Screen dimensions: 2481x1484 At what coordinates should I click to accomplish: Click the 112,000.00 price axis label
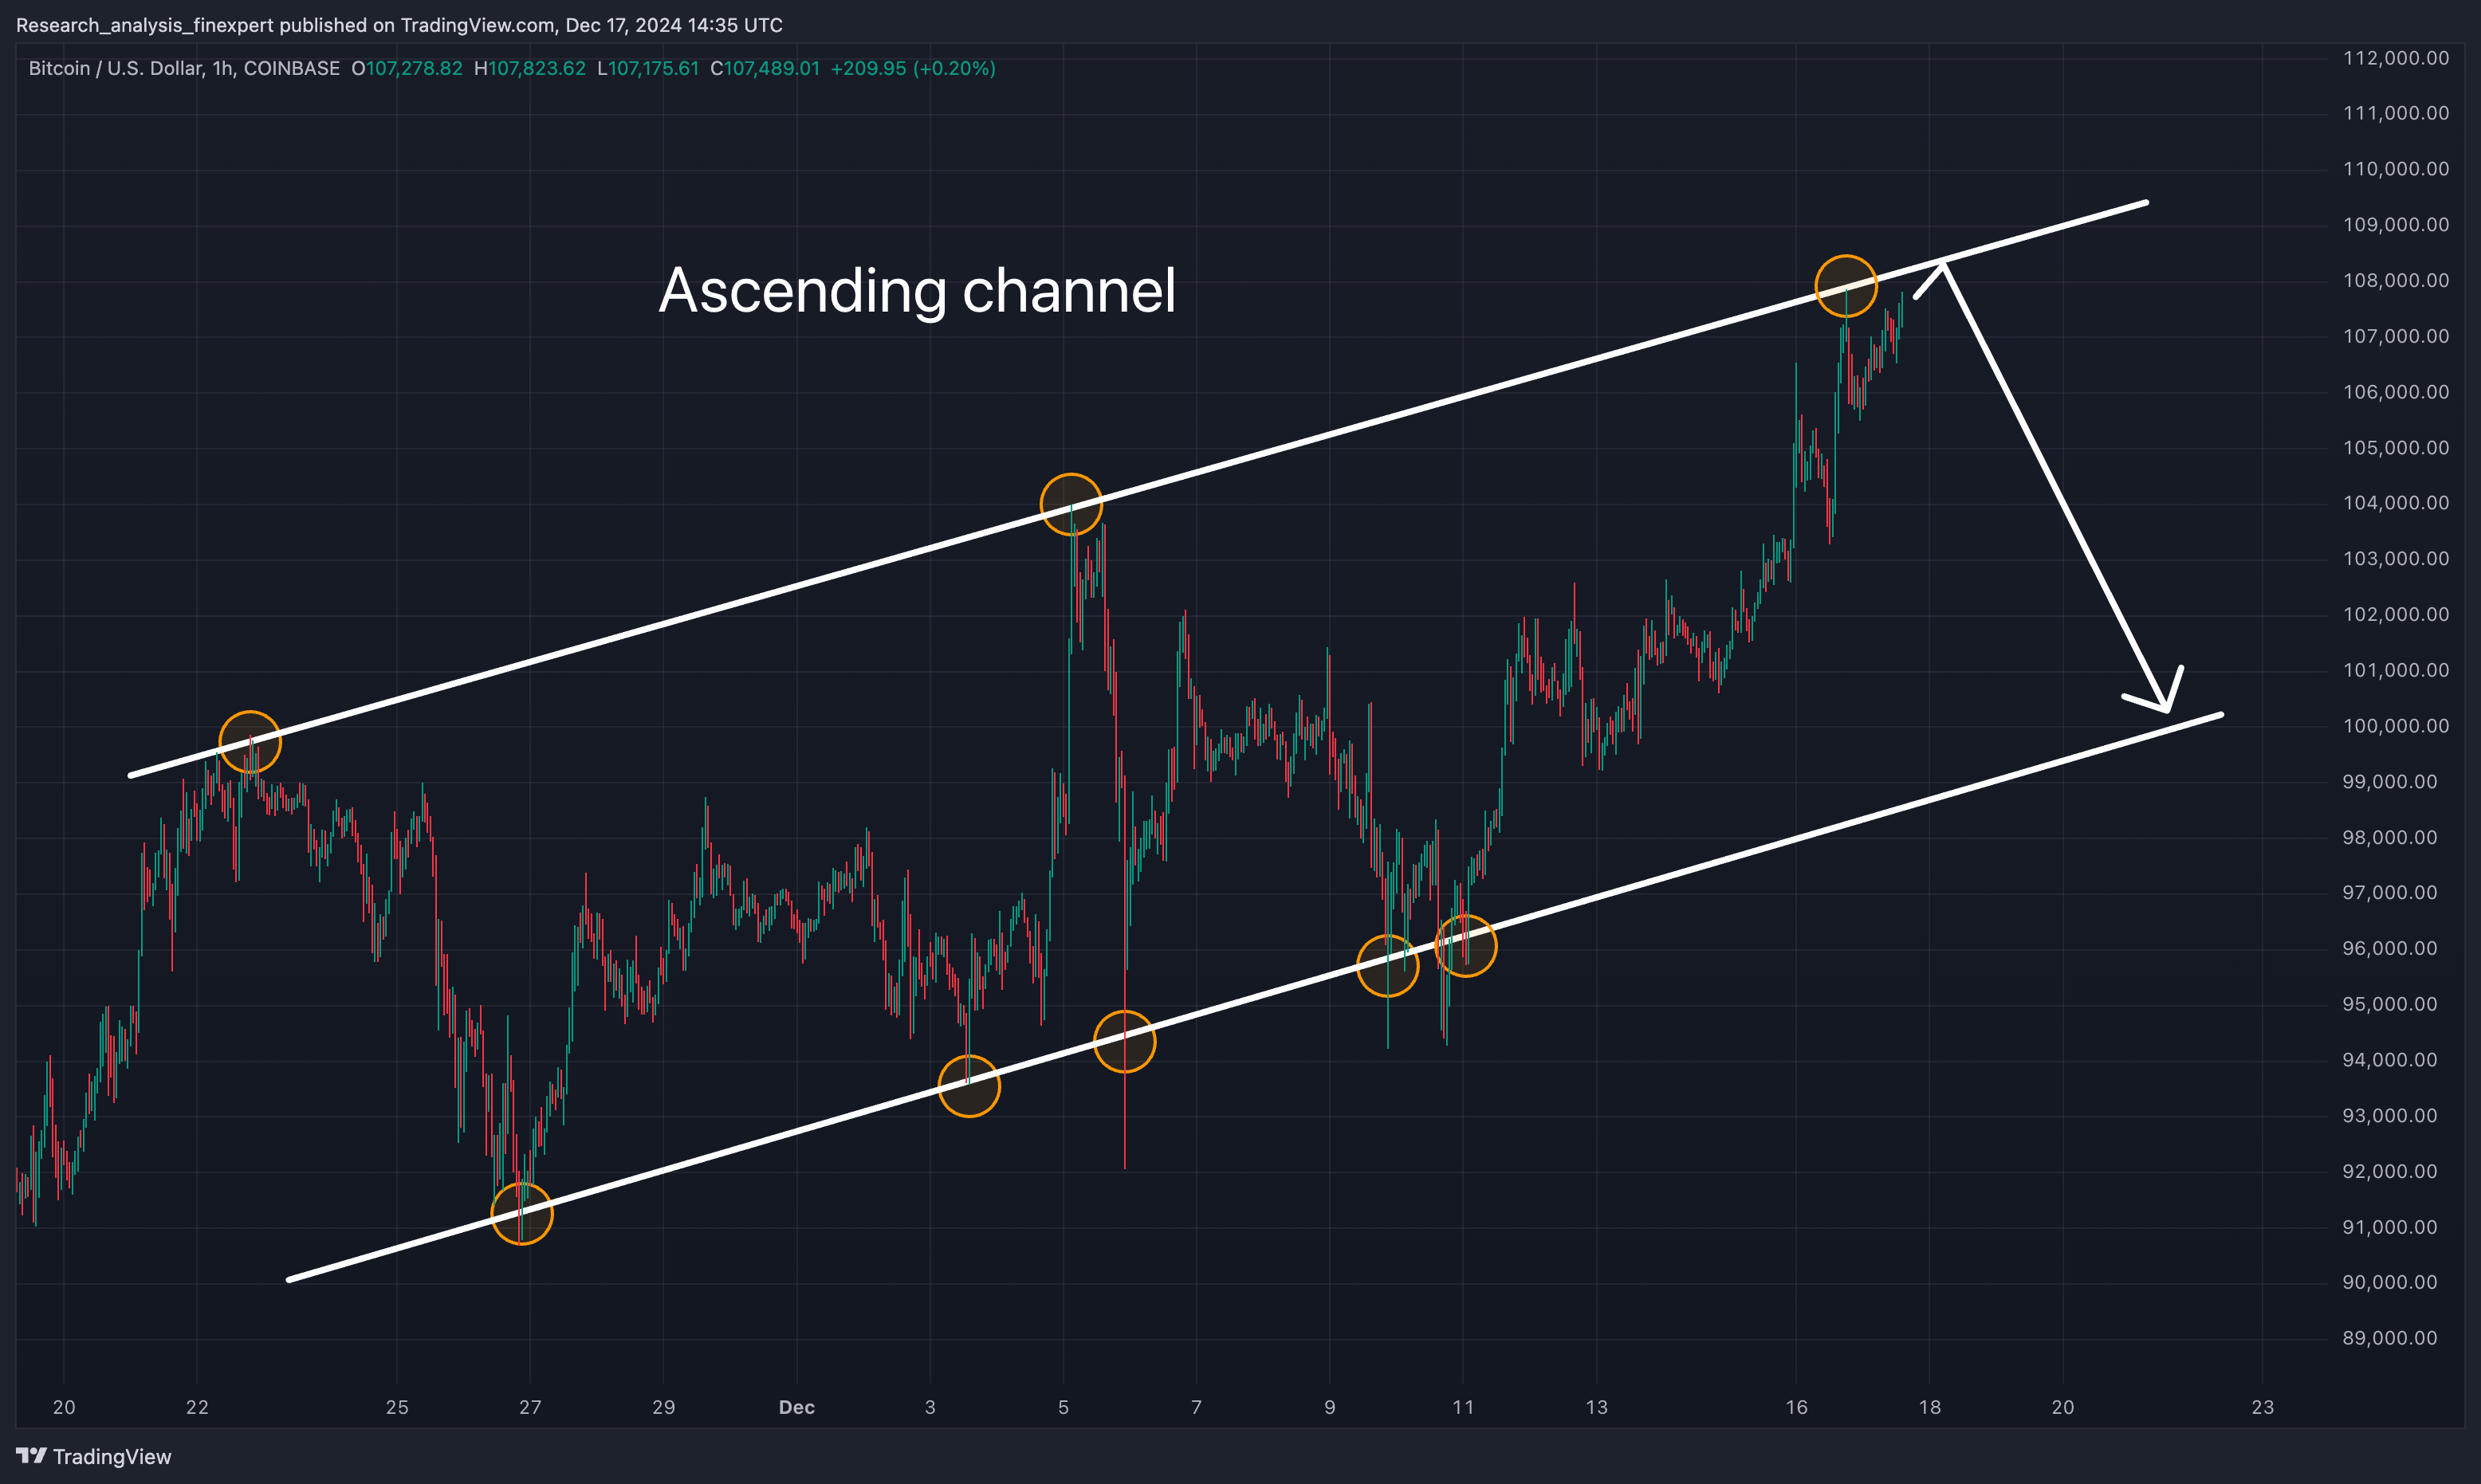pos(2396,58)
